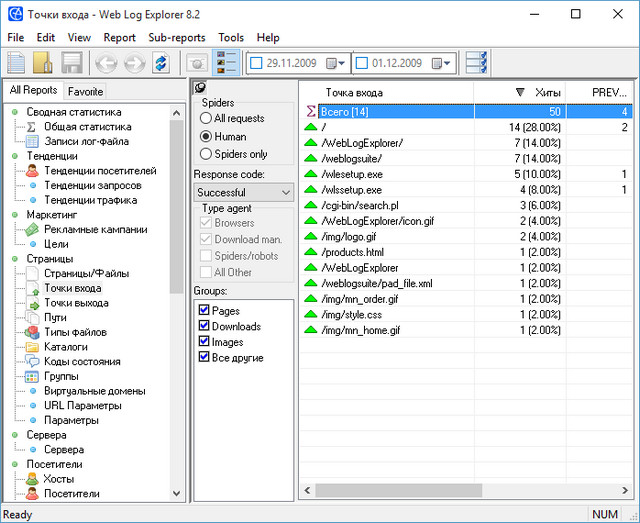Open the Типы файлов report
Screen dimensions: 640x523
(x=75, y=332)
